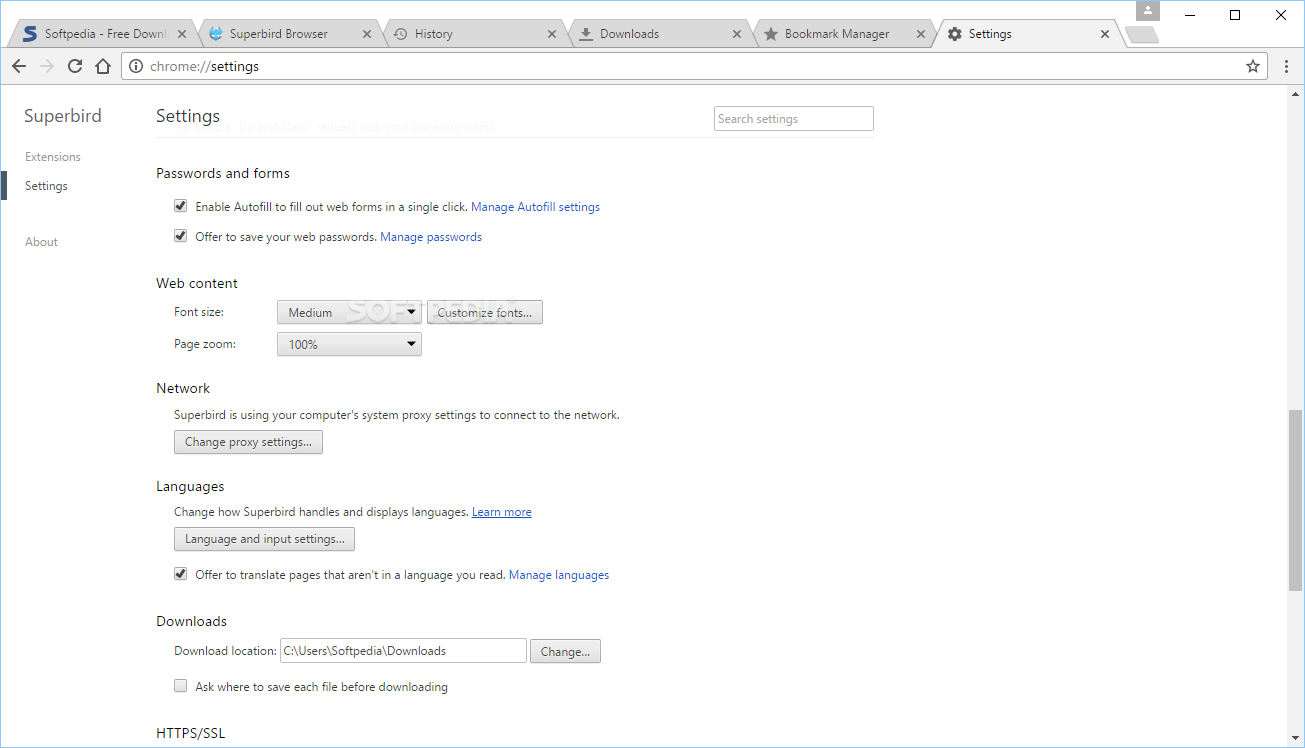The height and width of the screenshot is (748, 1305).
Task: Click the scrollbar down arrow
Action: click(x=1296, y=739)
